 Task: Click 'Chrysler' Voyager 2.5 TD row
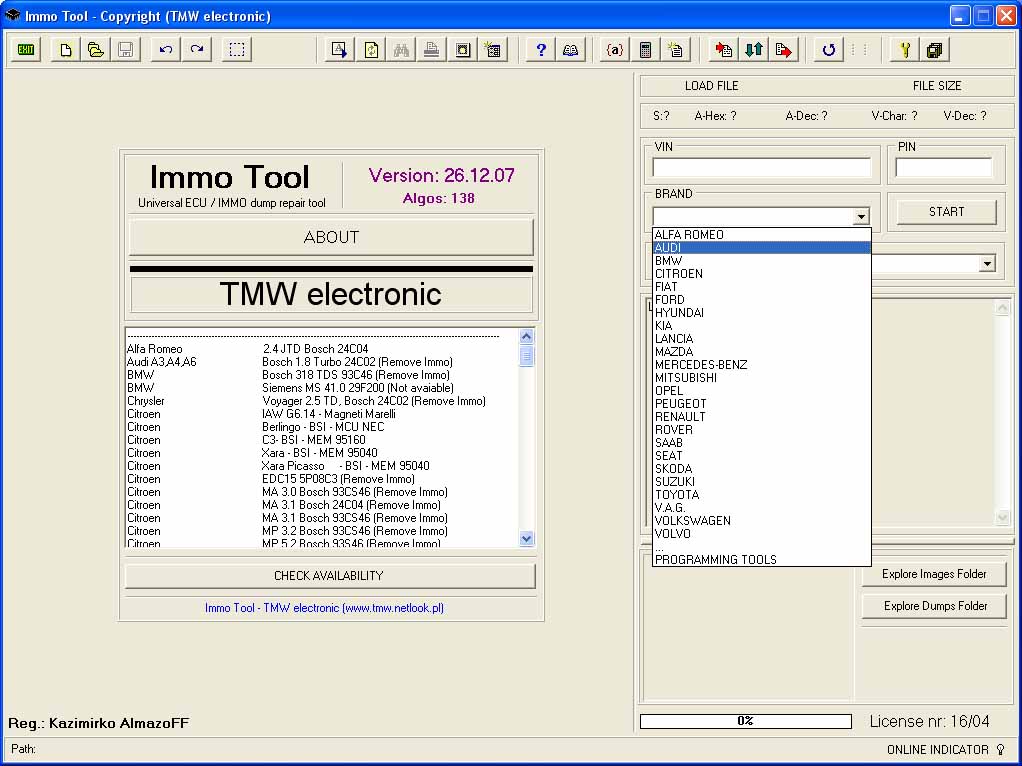pyautogui.click(x=322, y=401)
